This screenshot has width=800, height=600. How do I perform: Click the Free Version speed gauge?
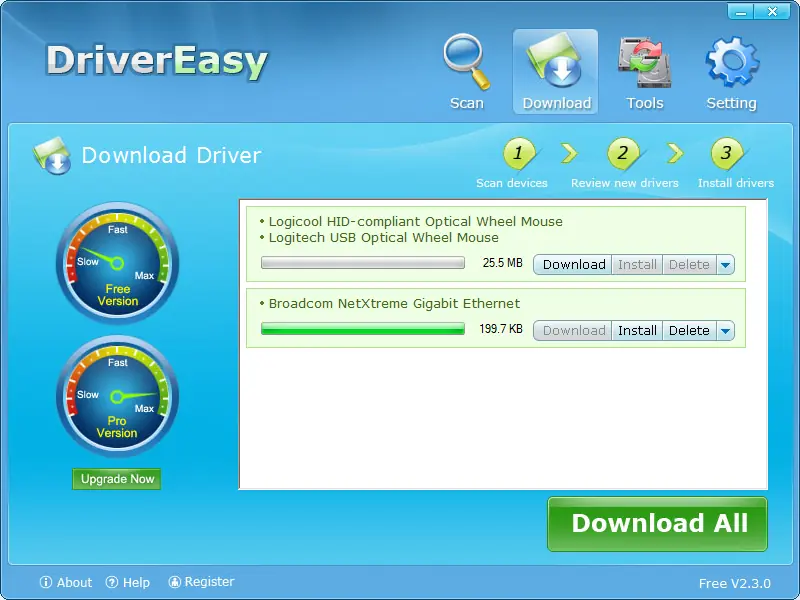pos(117,263)
